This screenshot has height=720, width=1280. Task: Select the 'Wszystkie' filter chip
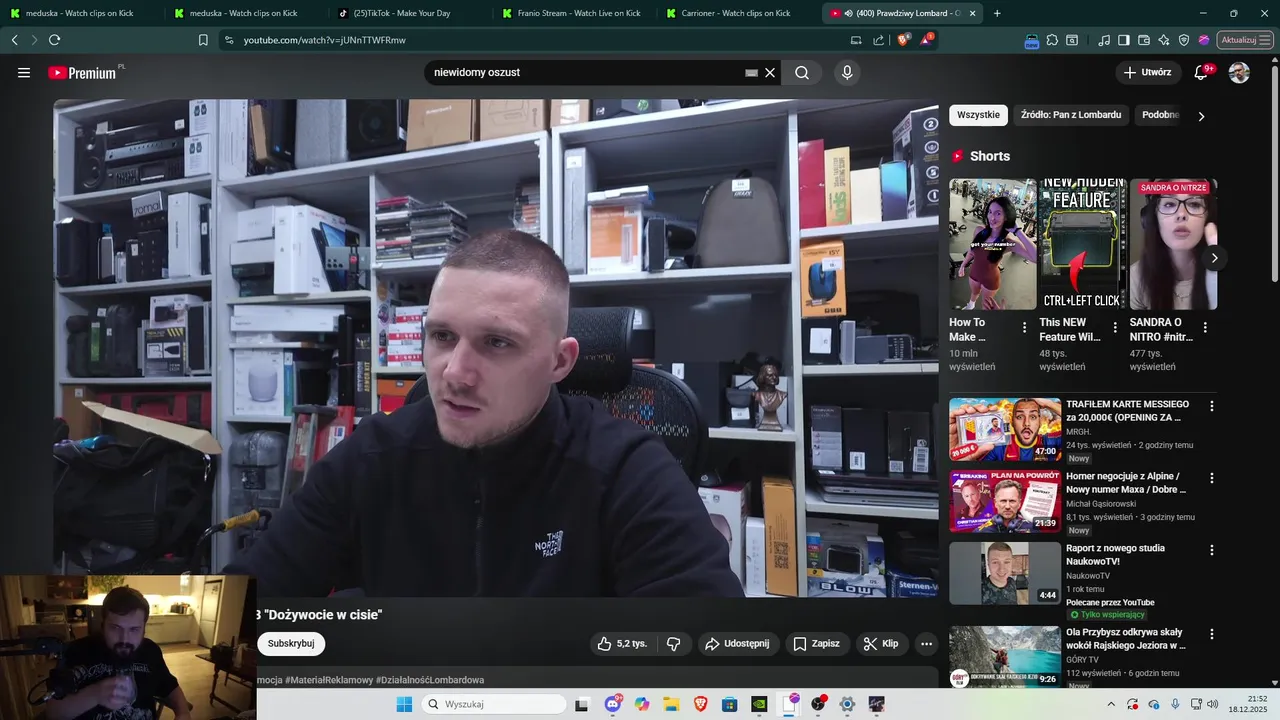[978, 115]
